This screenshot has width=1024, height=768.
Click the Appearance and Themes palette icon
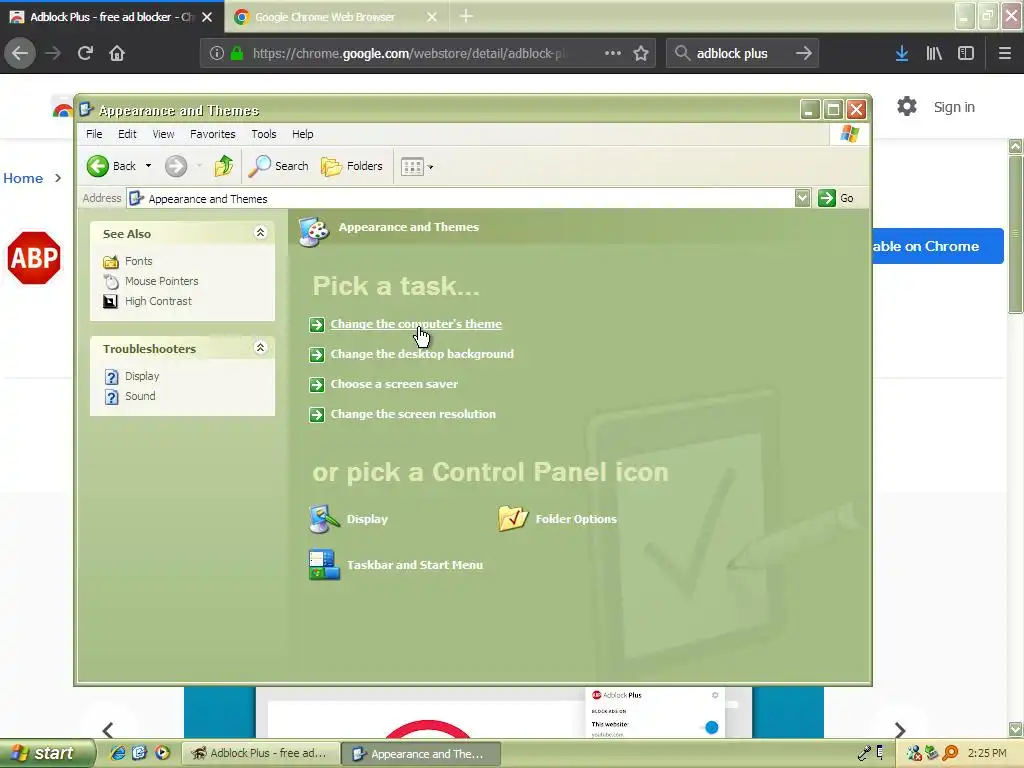pyautogui.click(x=313, y=232)
